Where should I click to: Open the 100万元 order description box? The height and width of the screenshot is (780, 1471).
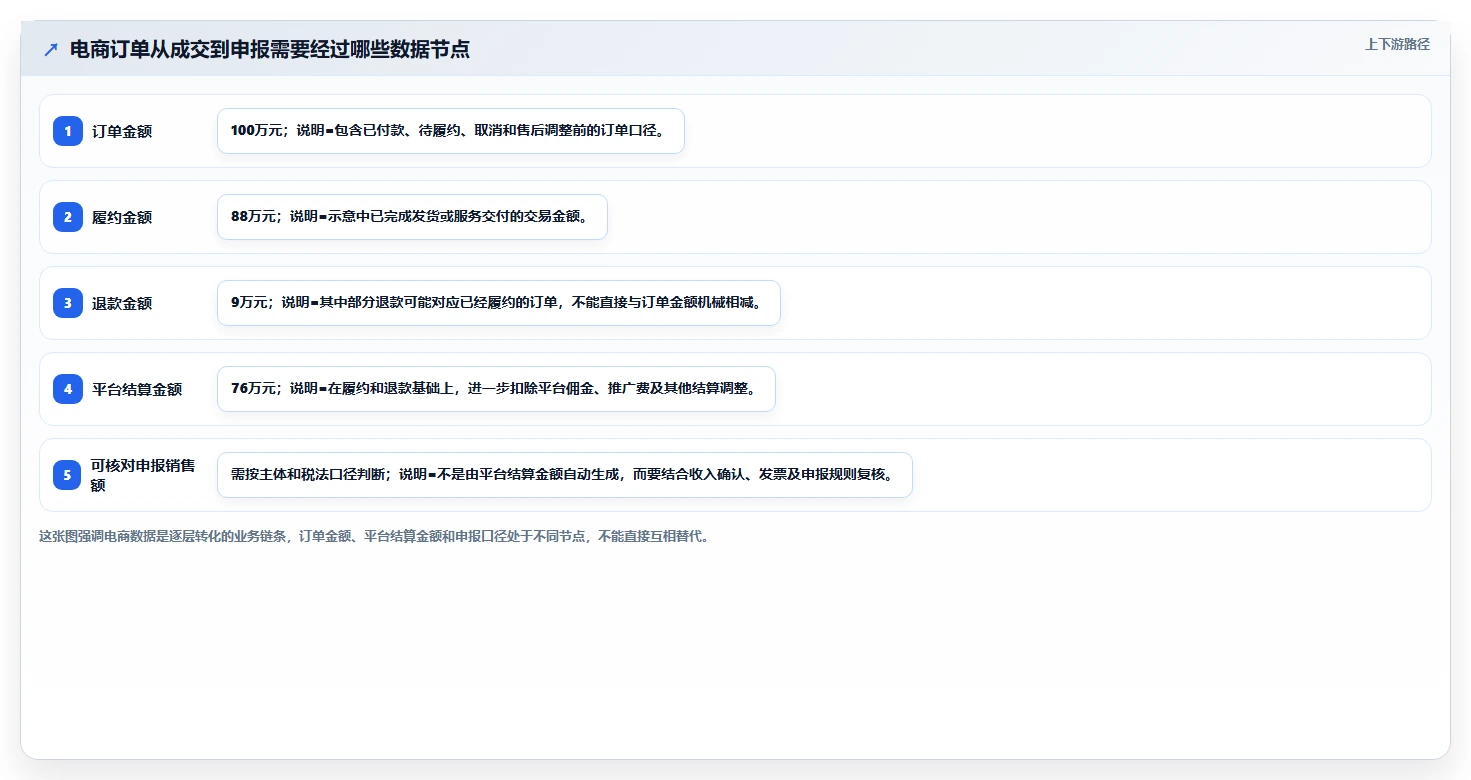(x=451, y=131)
